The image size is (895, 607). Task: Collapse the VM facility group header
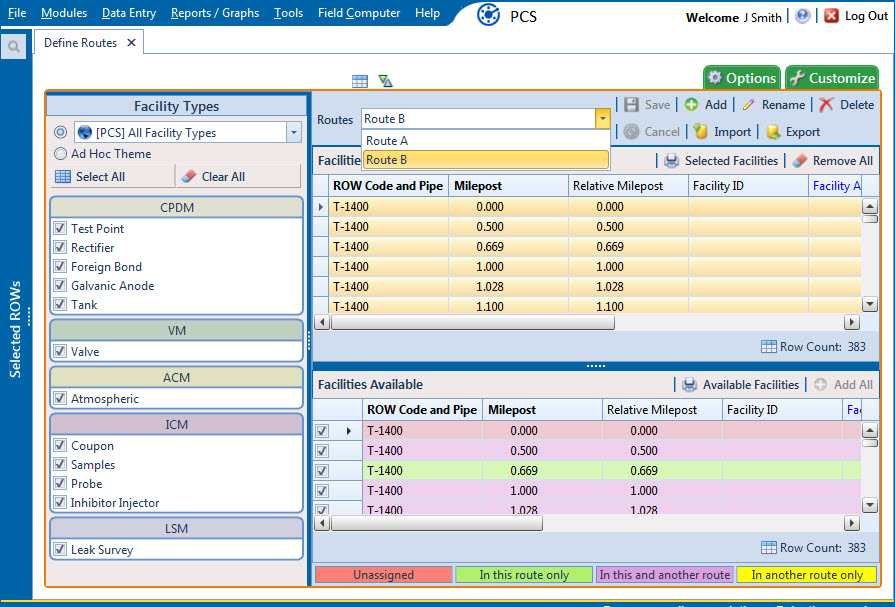176,331
